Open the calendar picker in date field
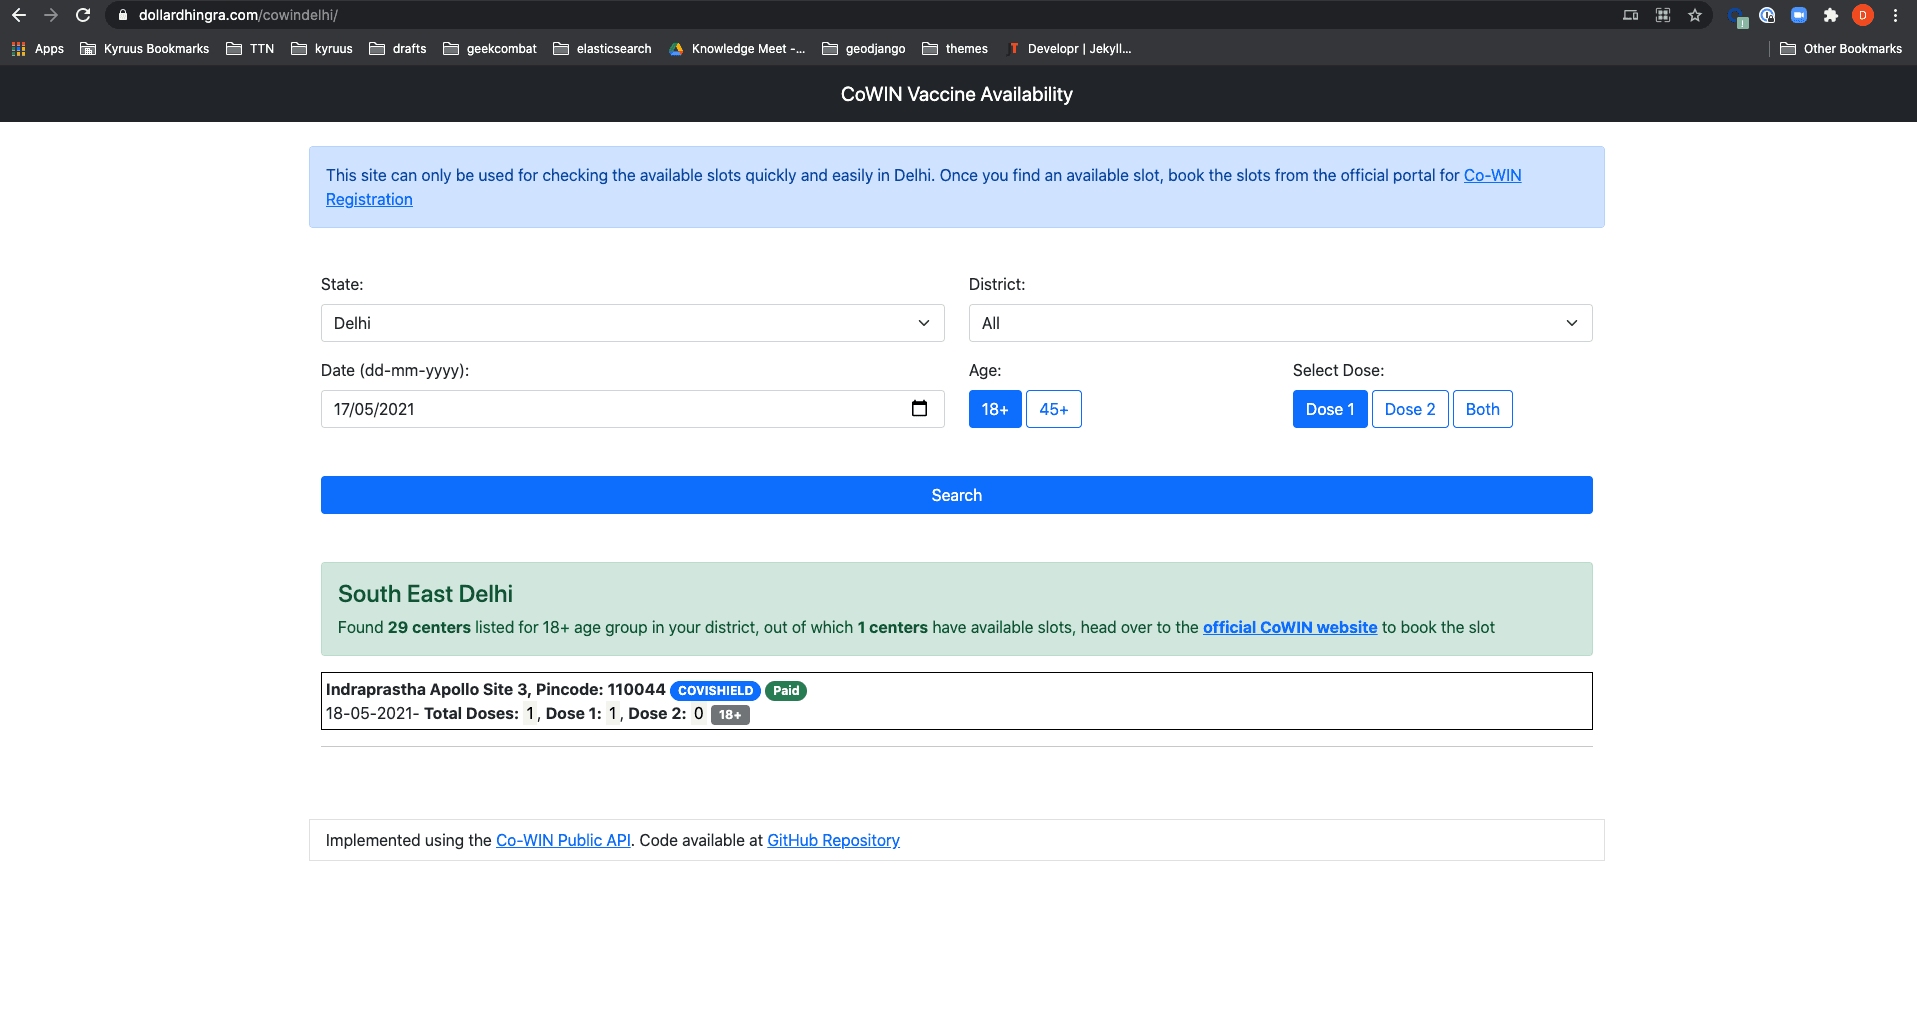Viewport: 1917px width, 1035px height. 919,408
